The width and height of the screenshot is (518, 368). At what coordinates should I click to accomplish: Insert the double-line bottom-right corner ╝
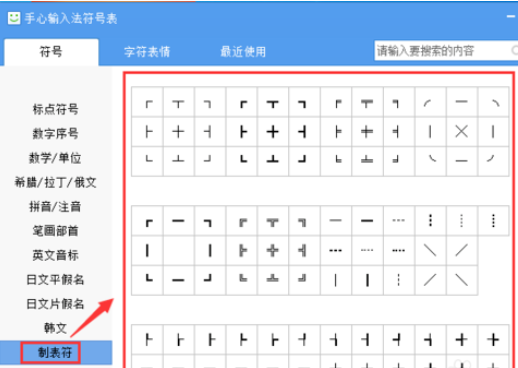pyautogui.click(x=304, y=280)
